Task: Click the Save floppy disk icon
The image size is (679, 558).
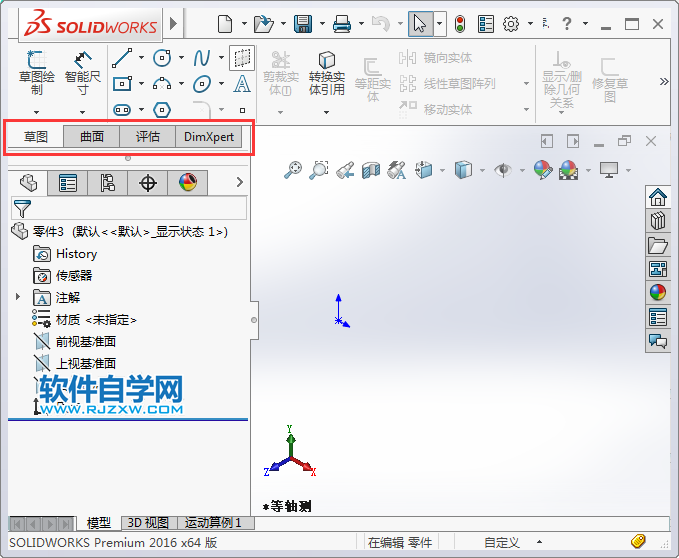Action: pos(303,23)
